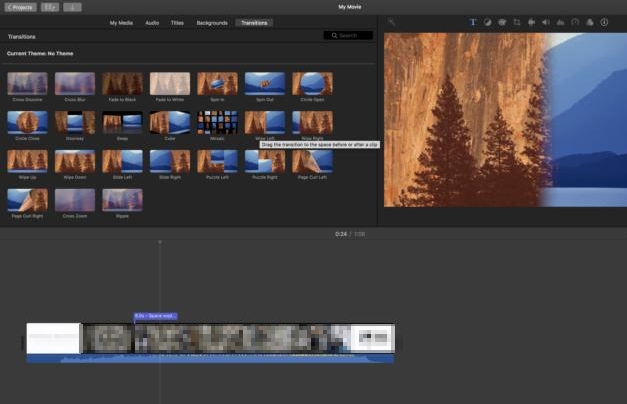Choose the Page Curl Right transition
The height and width of the screenshot is (404, 627).
[x=27, y=200]
